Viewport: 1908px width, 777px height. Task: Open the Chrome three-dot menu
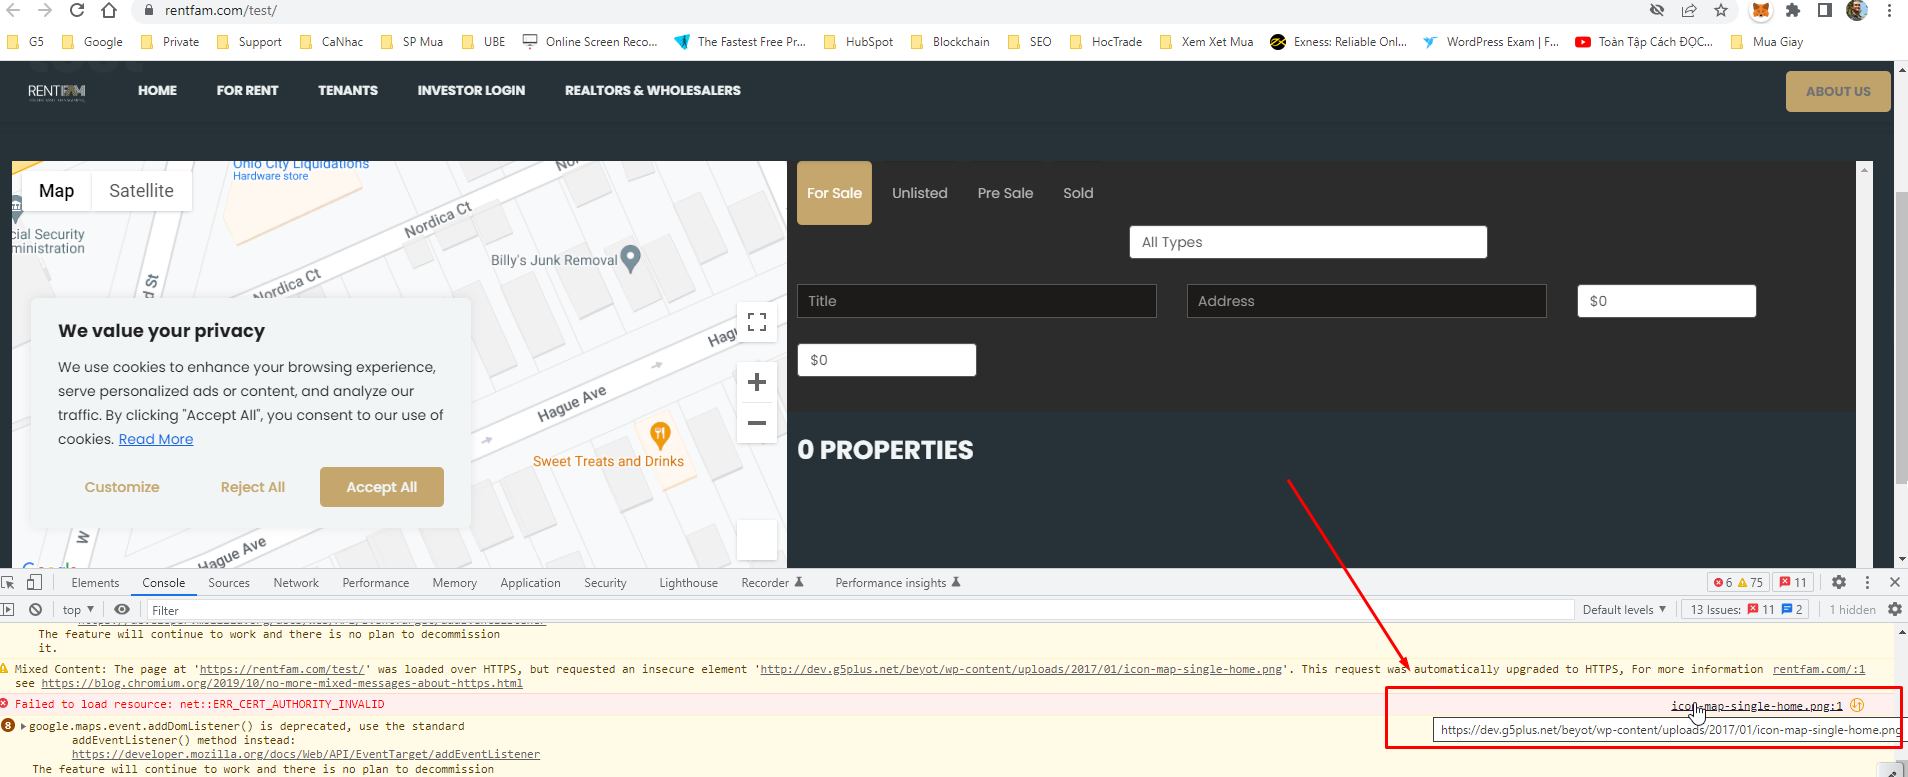tap(1889, 10)
